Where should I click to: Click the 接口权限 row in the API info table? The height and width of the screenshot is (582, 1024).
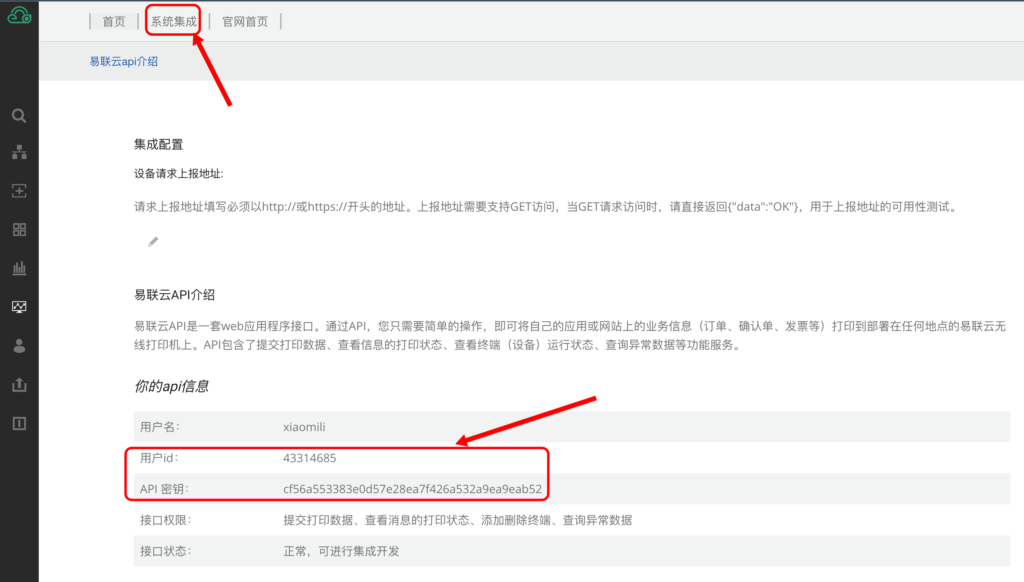pyautogui.click(x=400, y=520)
